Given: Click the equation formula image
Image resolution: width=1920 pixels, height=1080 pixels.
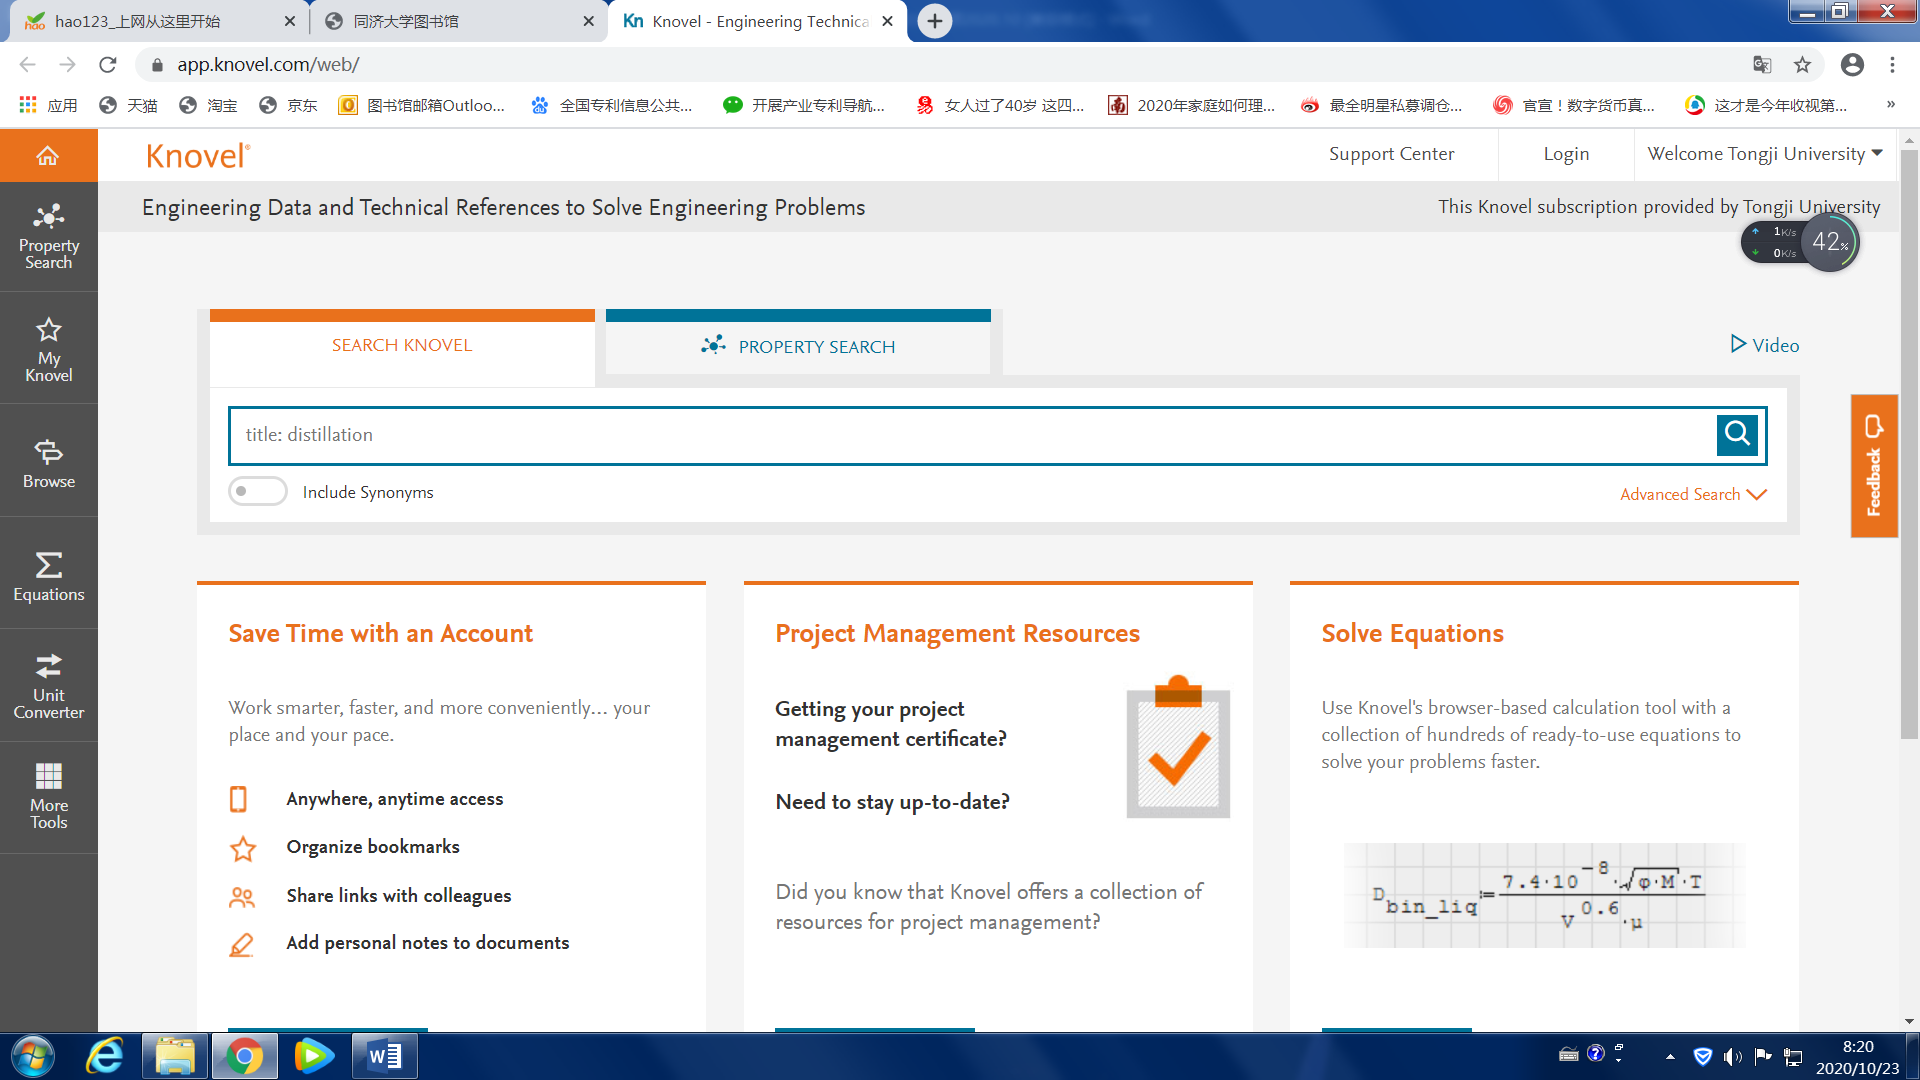Looking at the screenshot, I should [1544, 895].
